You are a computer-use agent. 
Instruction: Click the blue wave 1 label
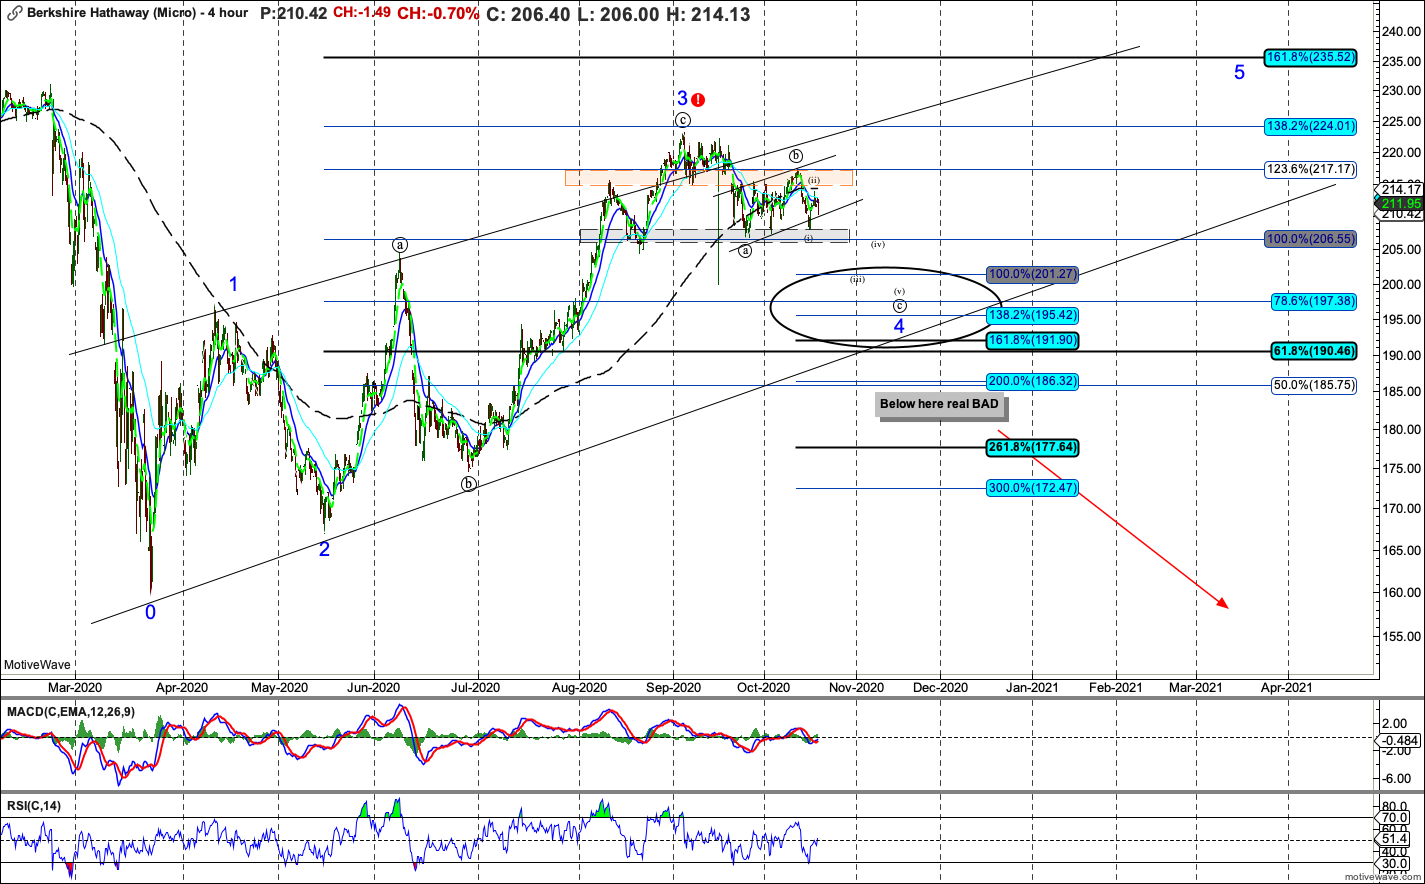pos(234,284)
